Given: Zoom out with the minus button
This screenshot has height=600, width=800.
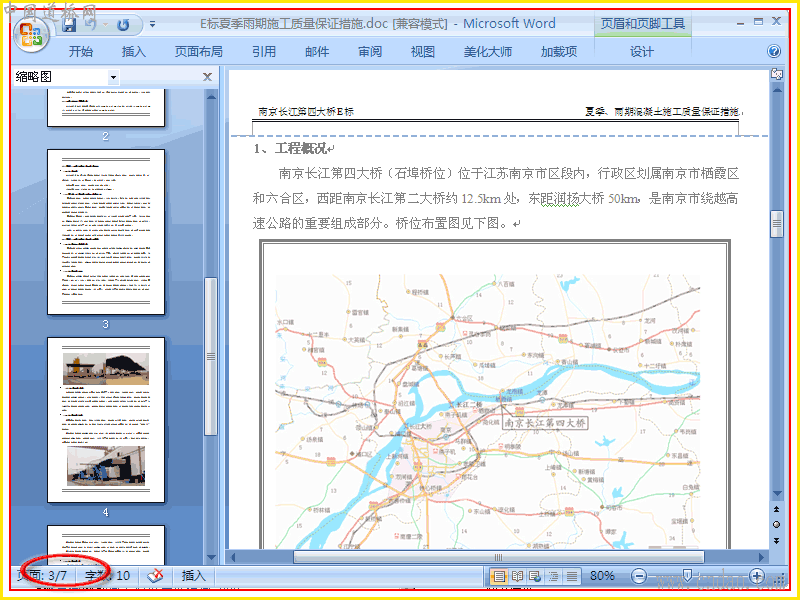Looking at the screenshot, I should click(638, 577).
